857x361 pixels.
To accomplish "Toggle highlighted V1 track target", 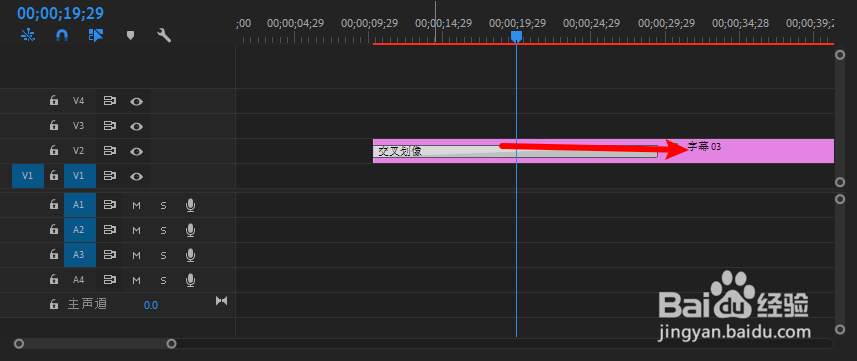I will (79, 176).
